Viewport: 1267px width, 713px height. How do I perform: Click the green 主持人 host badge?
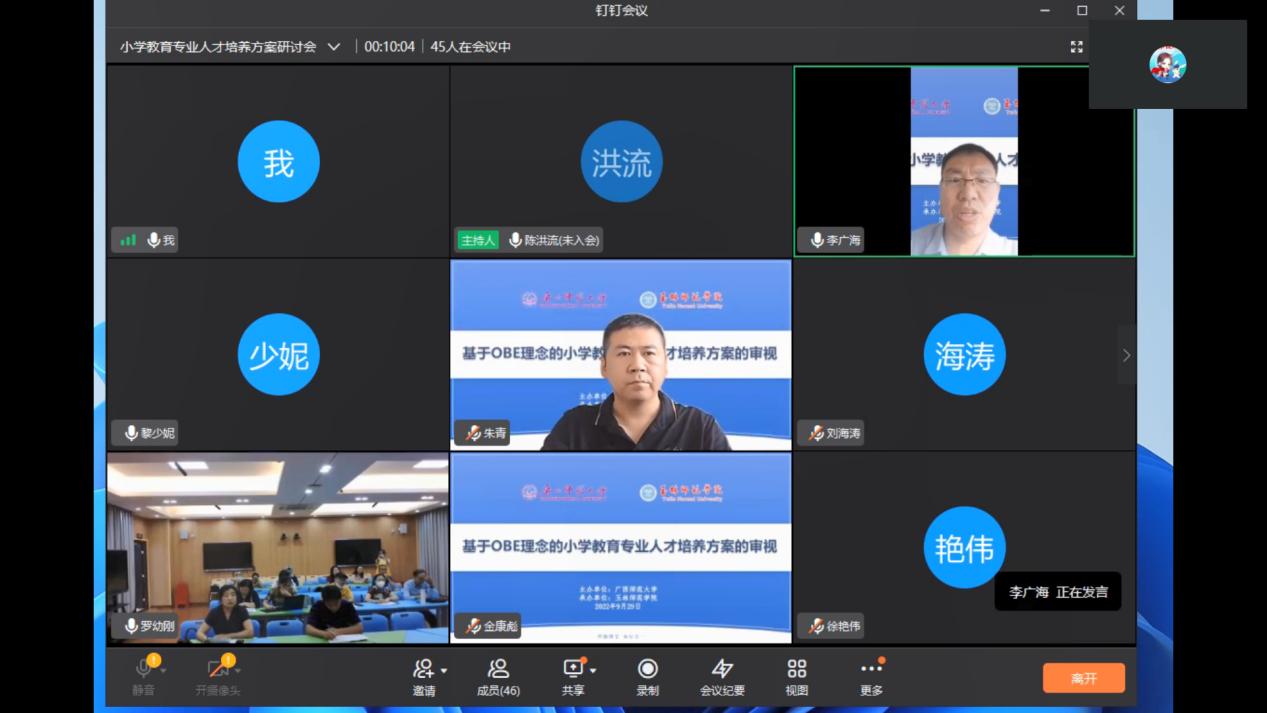(478, 240)
